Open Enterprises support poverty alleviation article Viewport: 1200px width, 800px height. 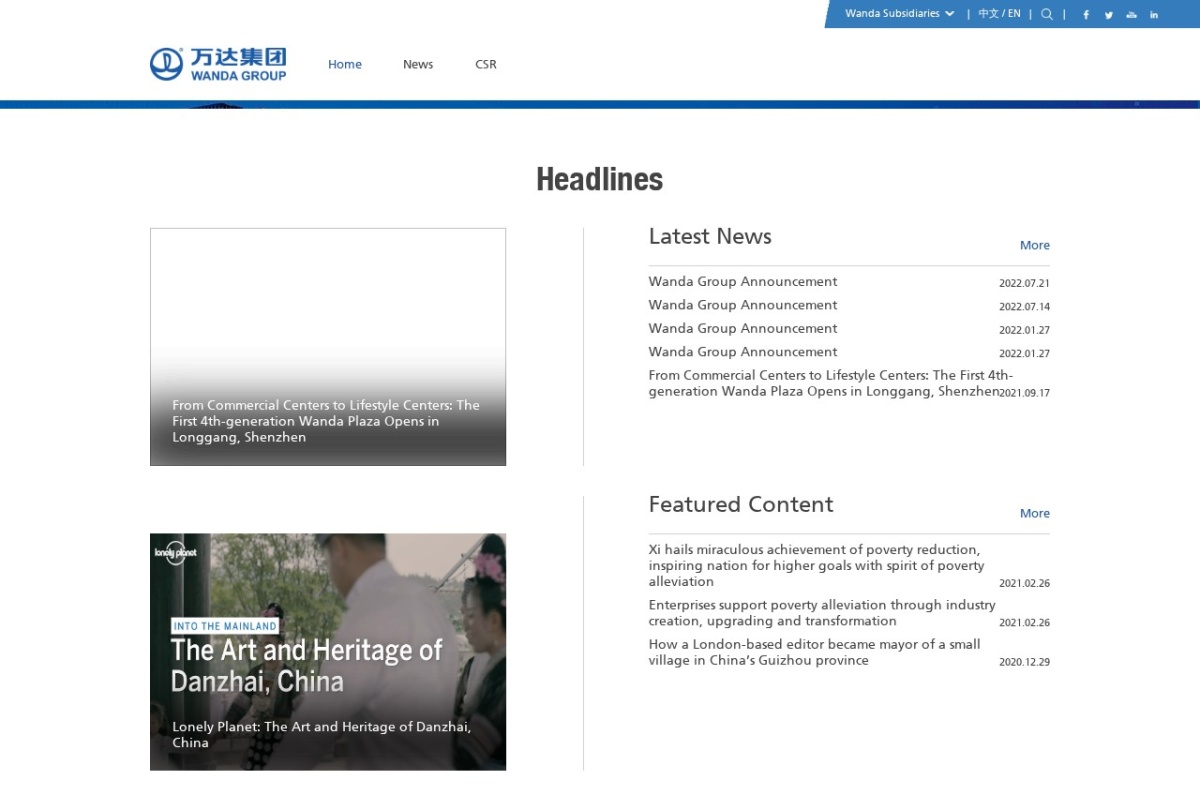[822, 612]
